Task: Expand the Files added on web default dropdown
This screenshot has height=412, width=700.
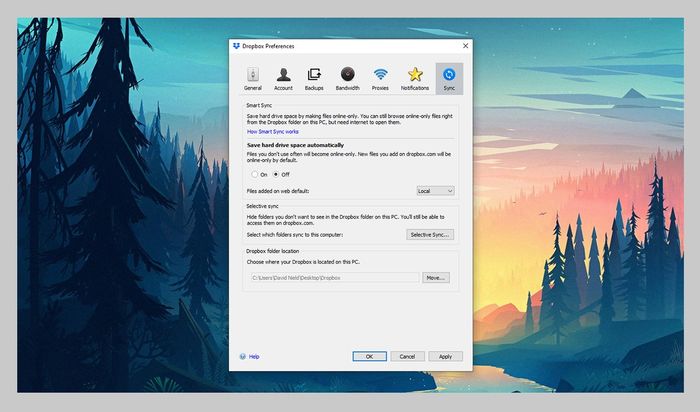Action: click(x=435, y=190)
